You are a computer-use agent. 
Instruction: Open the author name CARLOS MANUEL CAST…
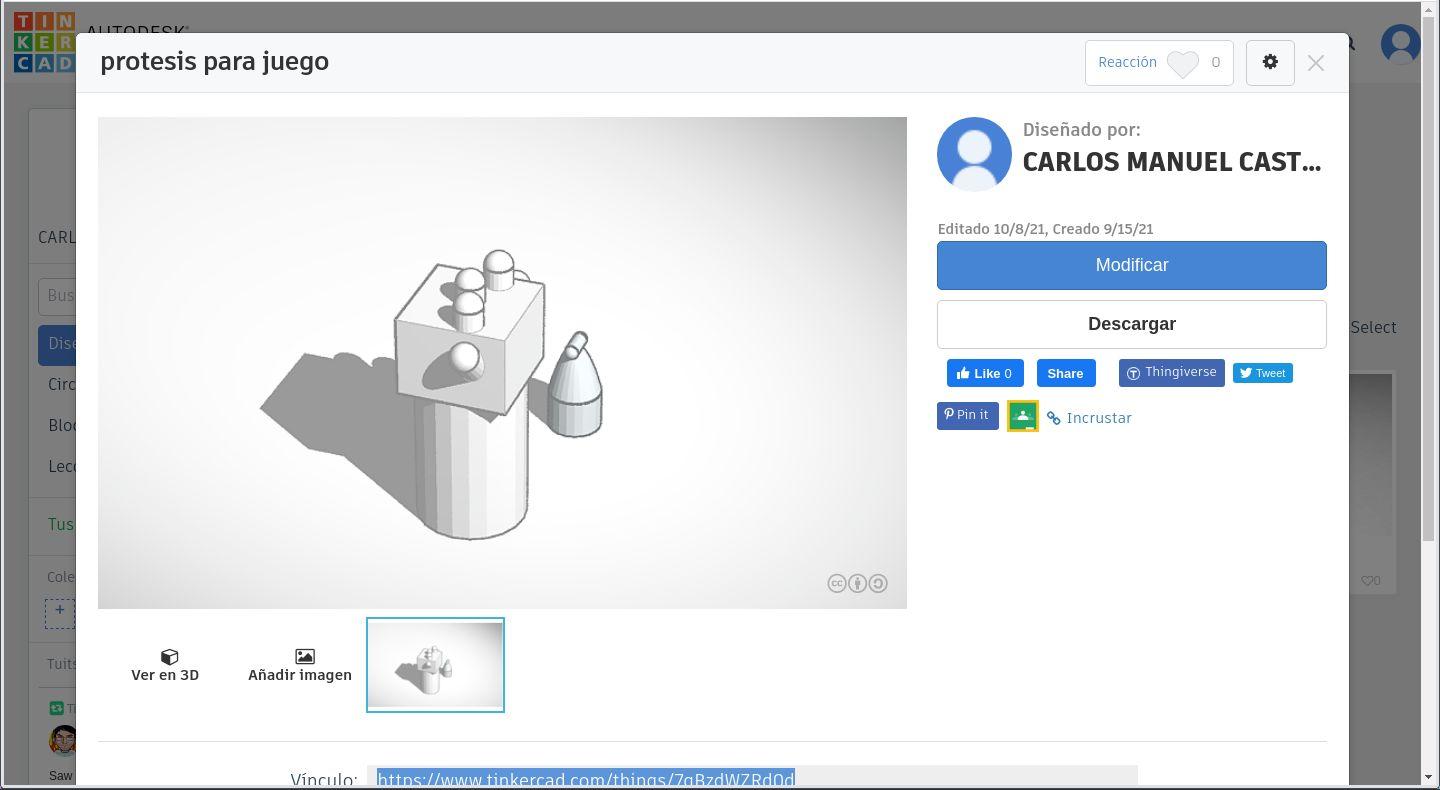(x=1171, y=162)
